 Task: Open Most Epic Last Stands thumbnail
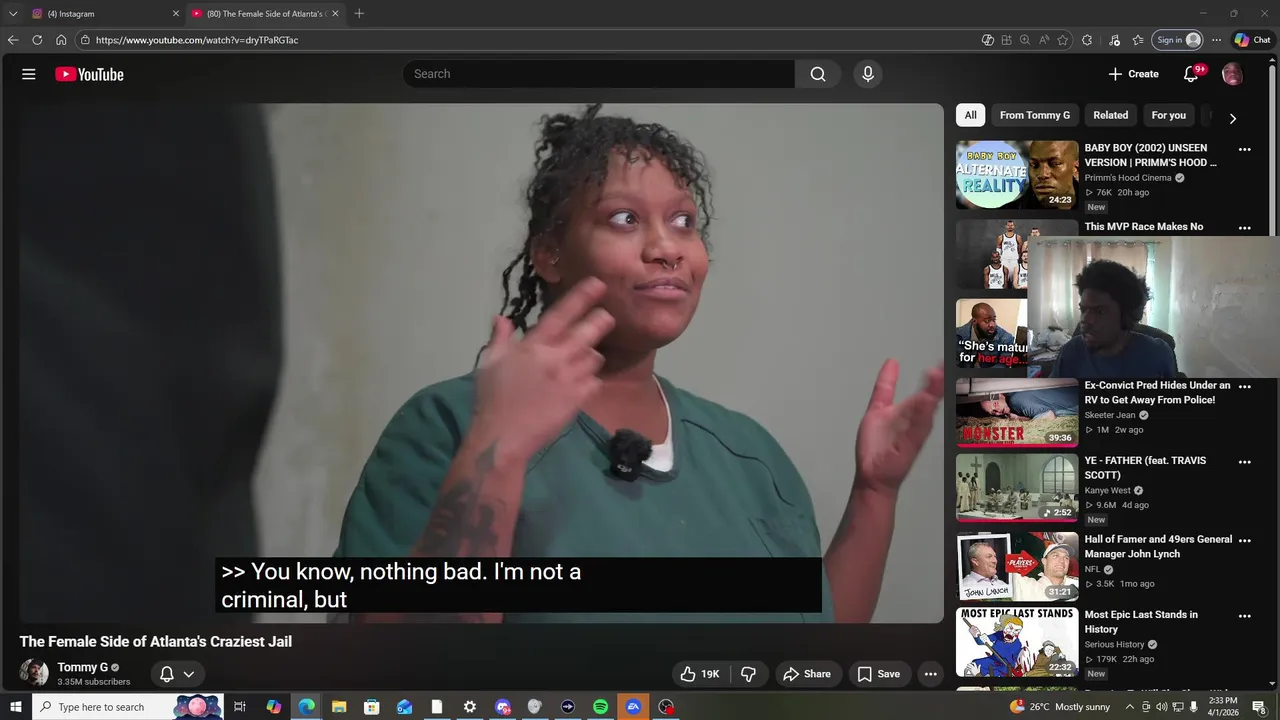point(1016,642)
